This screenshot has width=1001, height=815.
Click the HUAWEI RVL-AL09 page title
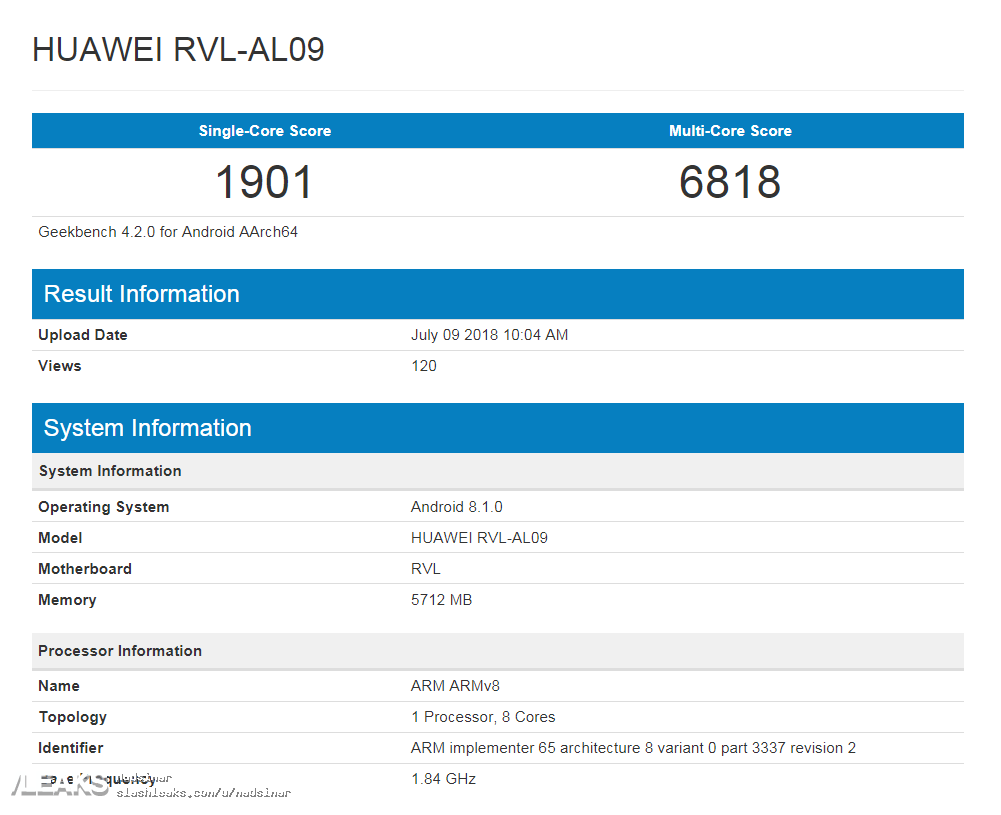(178, 50)
